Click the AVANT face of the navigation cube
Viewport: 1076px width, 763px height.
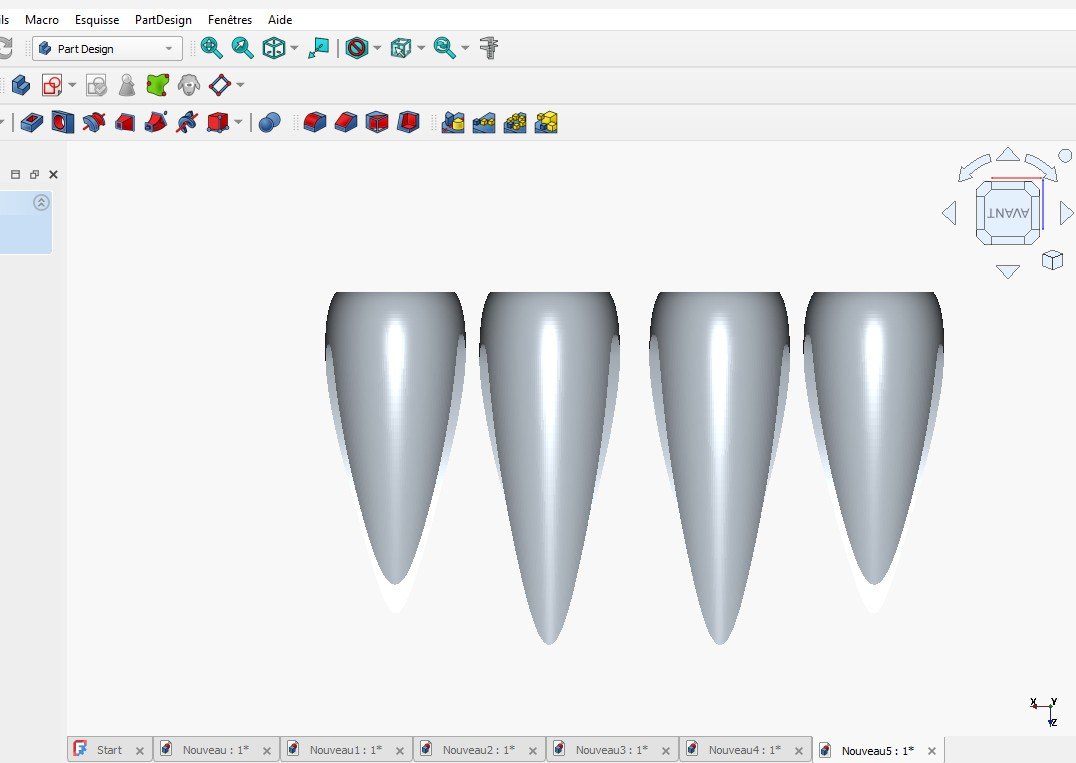click(x=1007, y=213)
